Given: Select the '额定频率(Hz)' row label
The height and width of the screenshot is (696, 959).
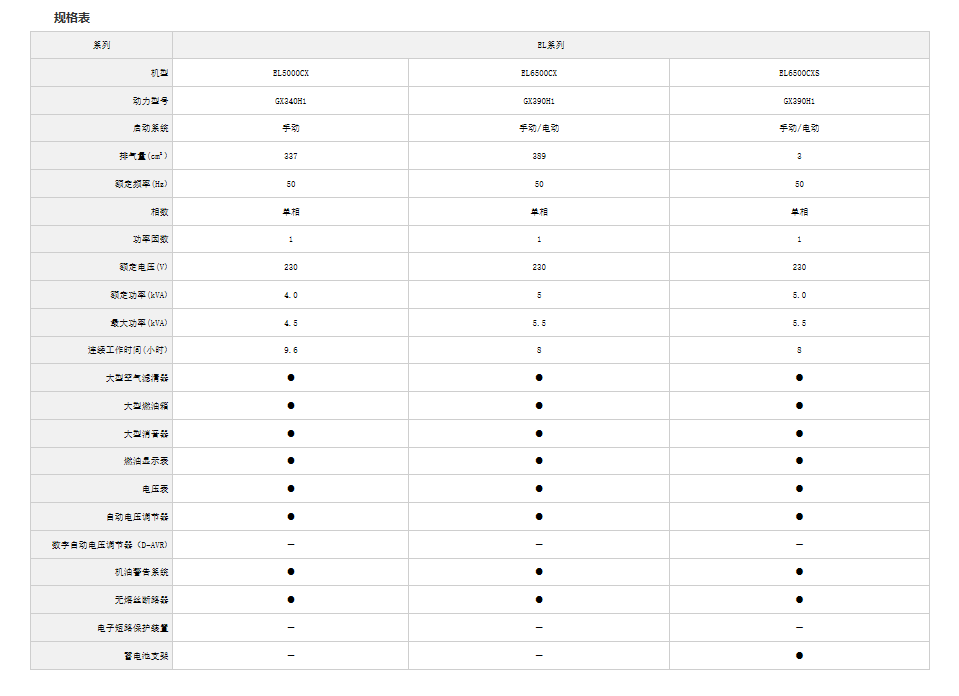Looking at the screenshot, I should [x=141, y=184].
